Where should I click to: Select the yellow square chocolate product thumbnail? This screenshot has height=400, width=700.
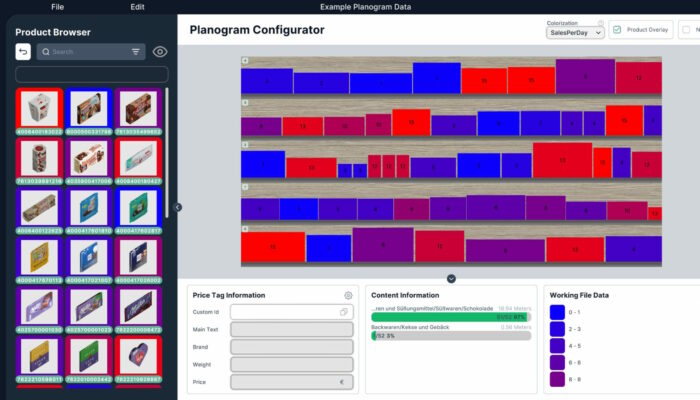point(39,257)
